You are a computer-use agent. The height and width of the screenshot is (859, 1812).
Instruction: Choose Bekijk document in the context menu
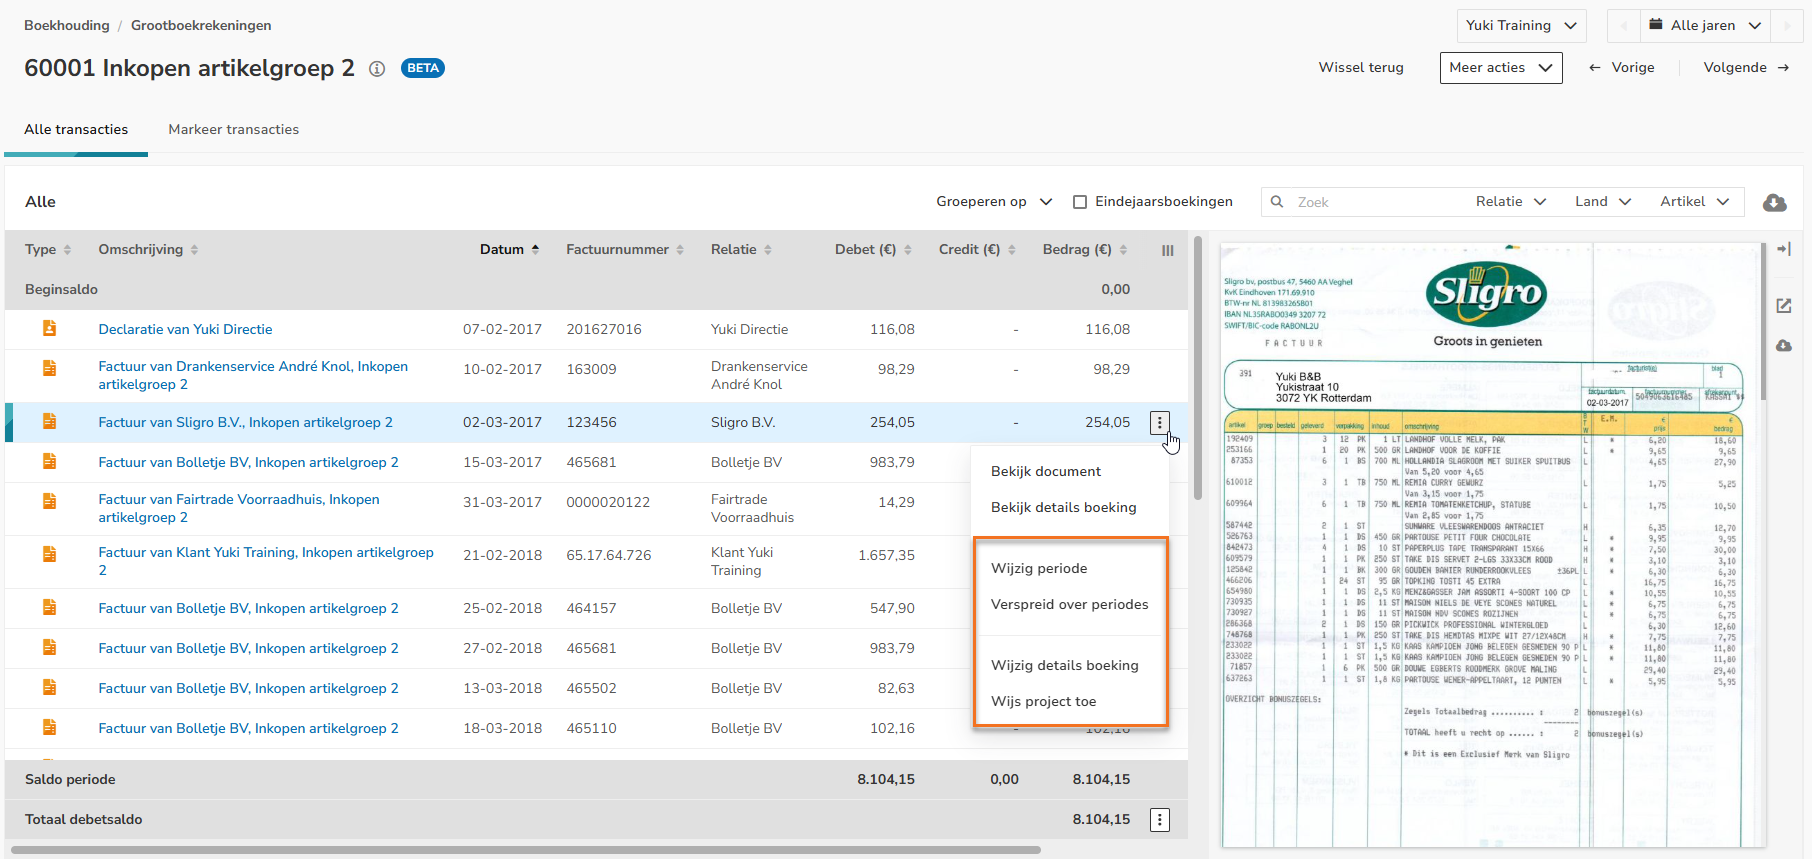pyautogui.click(x=1045, y=472)
